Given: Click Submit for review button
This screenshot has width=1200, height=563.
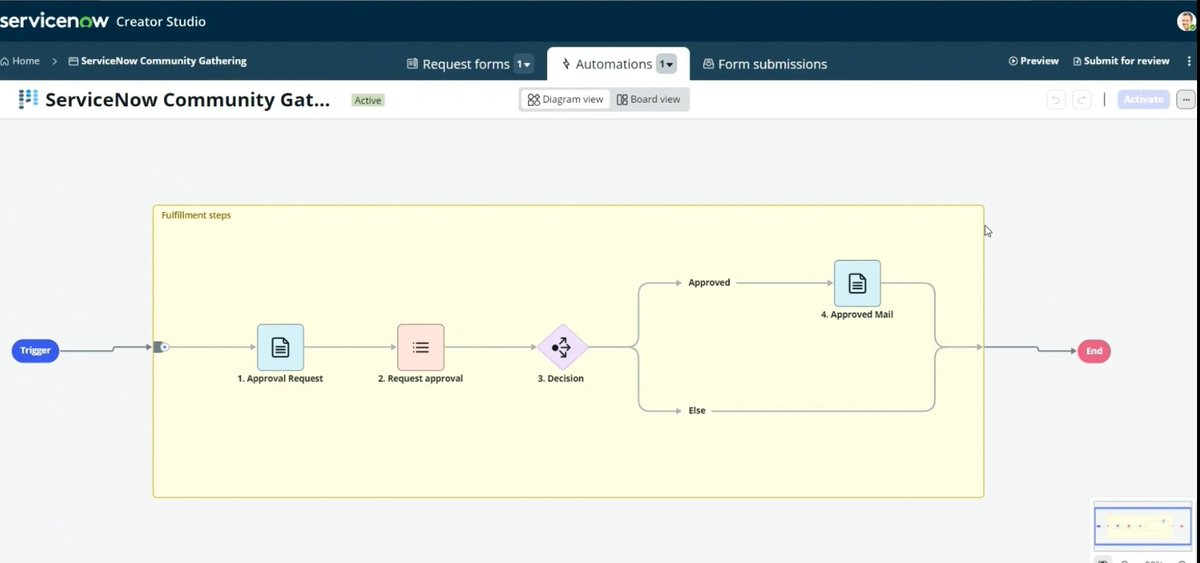Looking at the screenshot, I should [1121, 61].
